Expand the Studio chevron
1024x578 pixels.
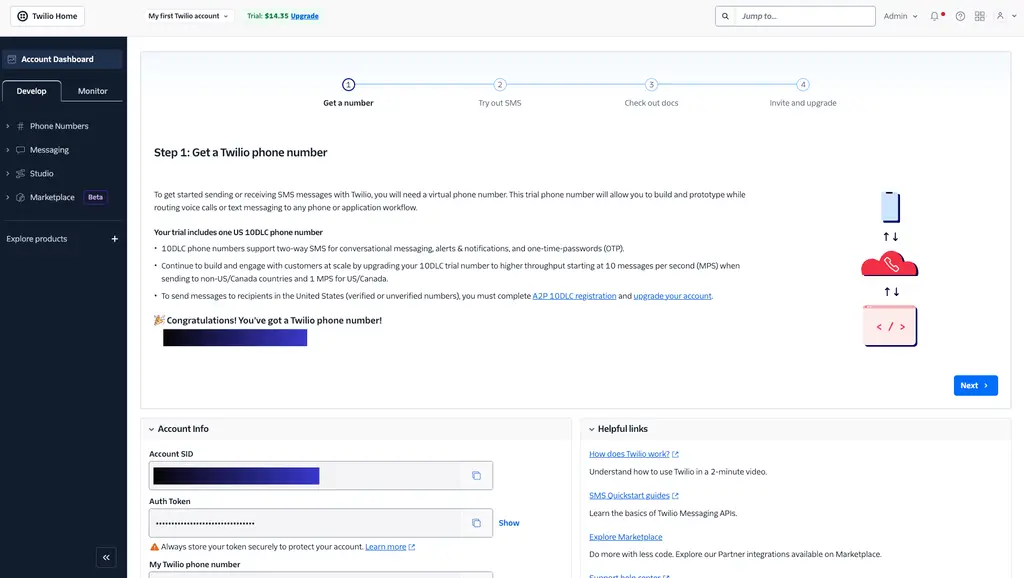8,173
